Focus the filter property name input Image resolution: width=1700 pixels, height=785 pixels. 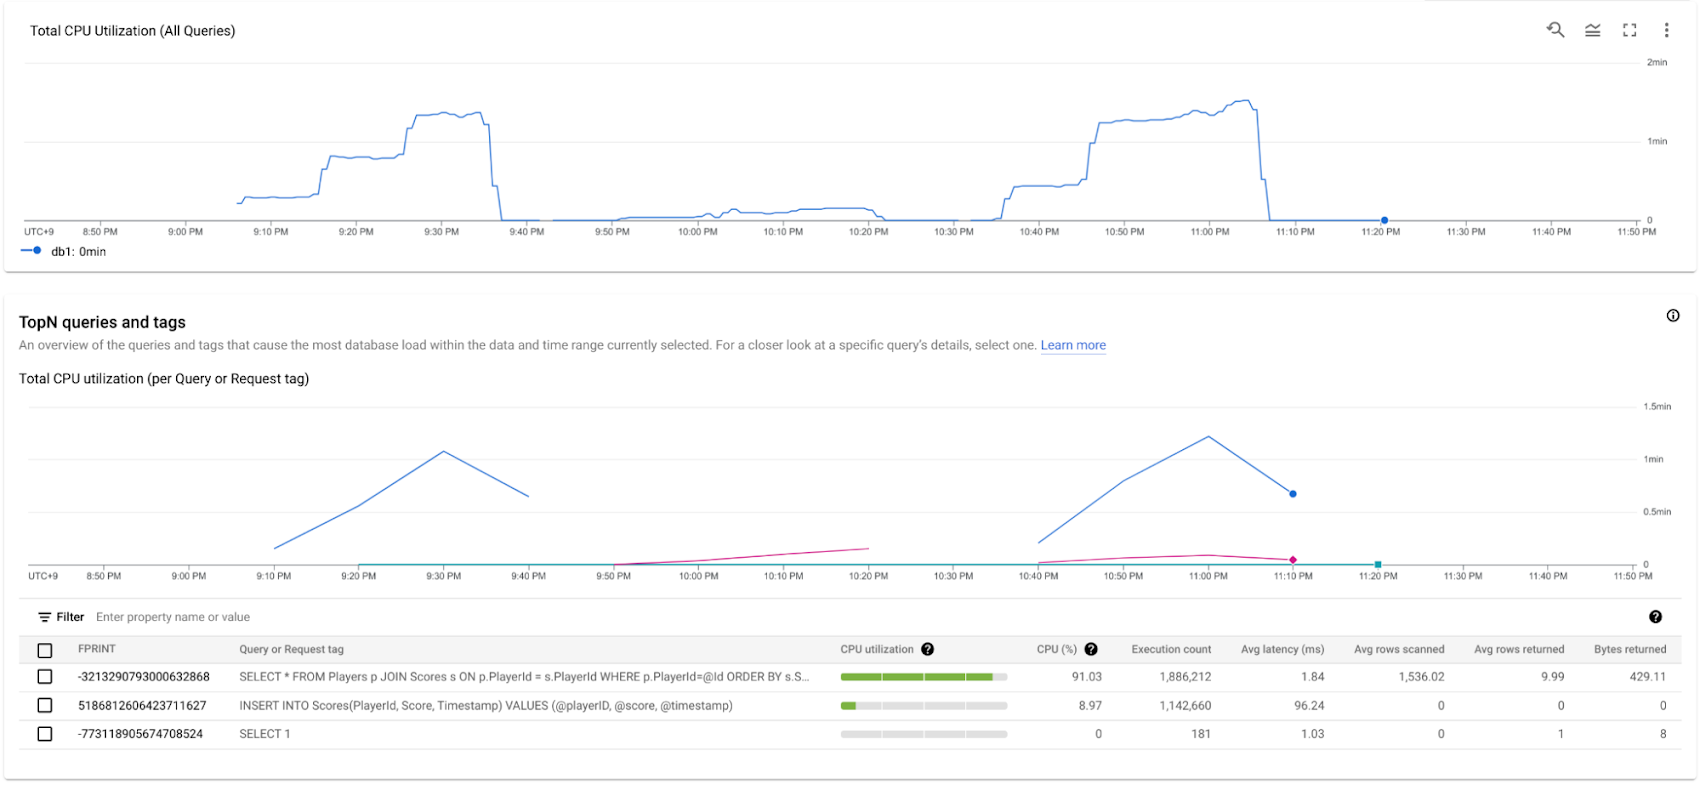coord(173,617)
